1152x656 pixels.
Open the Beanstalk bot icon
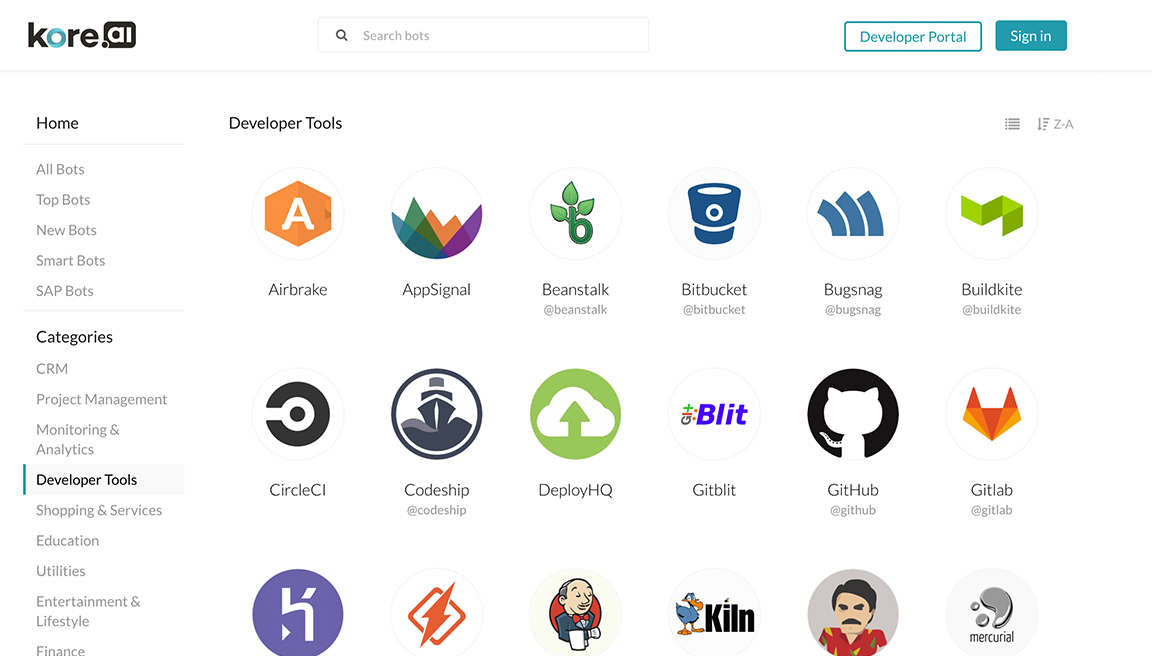click(575, 214)
